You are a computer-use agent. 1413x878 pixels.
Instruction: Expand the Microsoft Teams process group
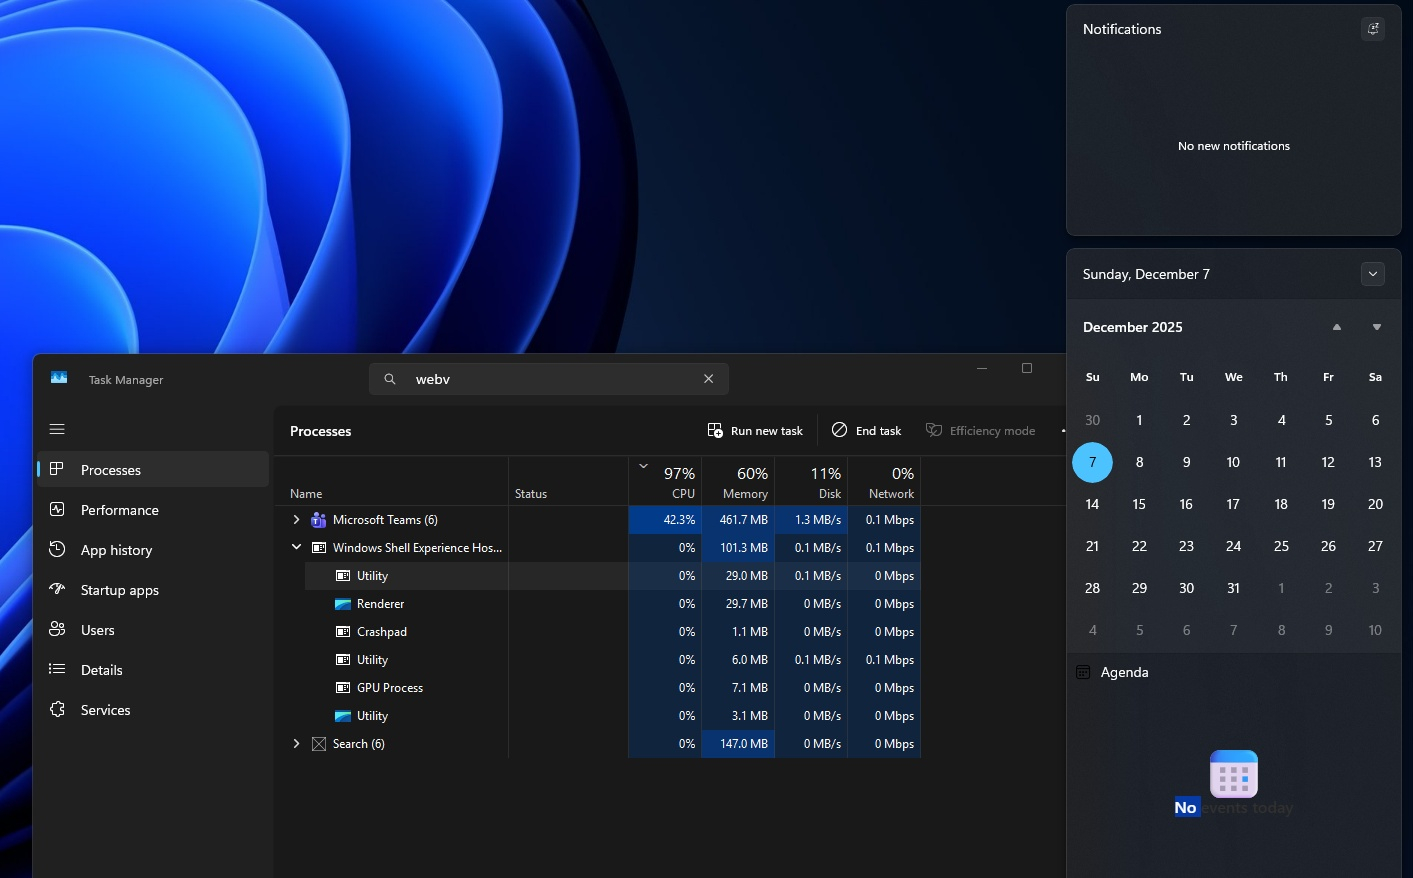[x=296, y=520]
